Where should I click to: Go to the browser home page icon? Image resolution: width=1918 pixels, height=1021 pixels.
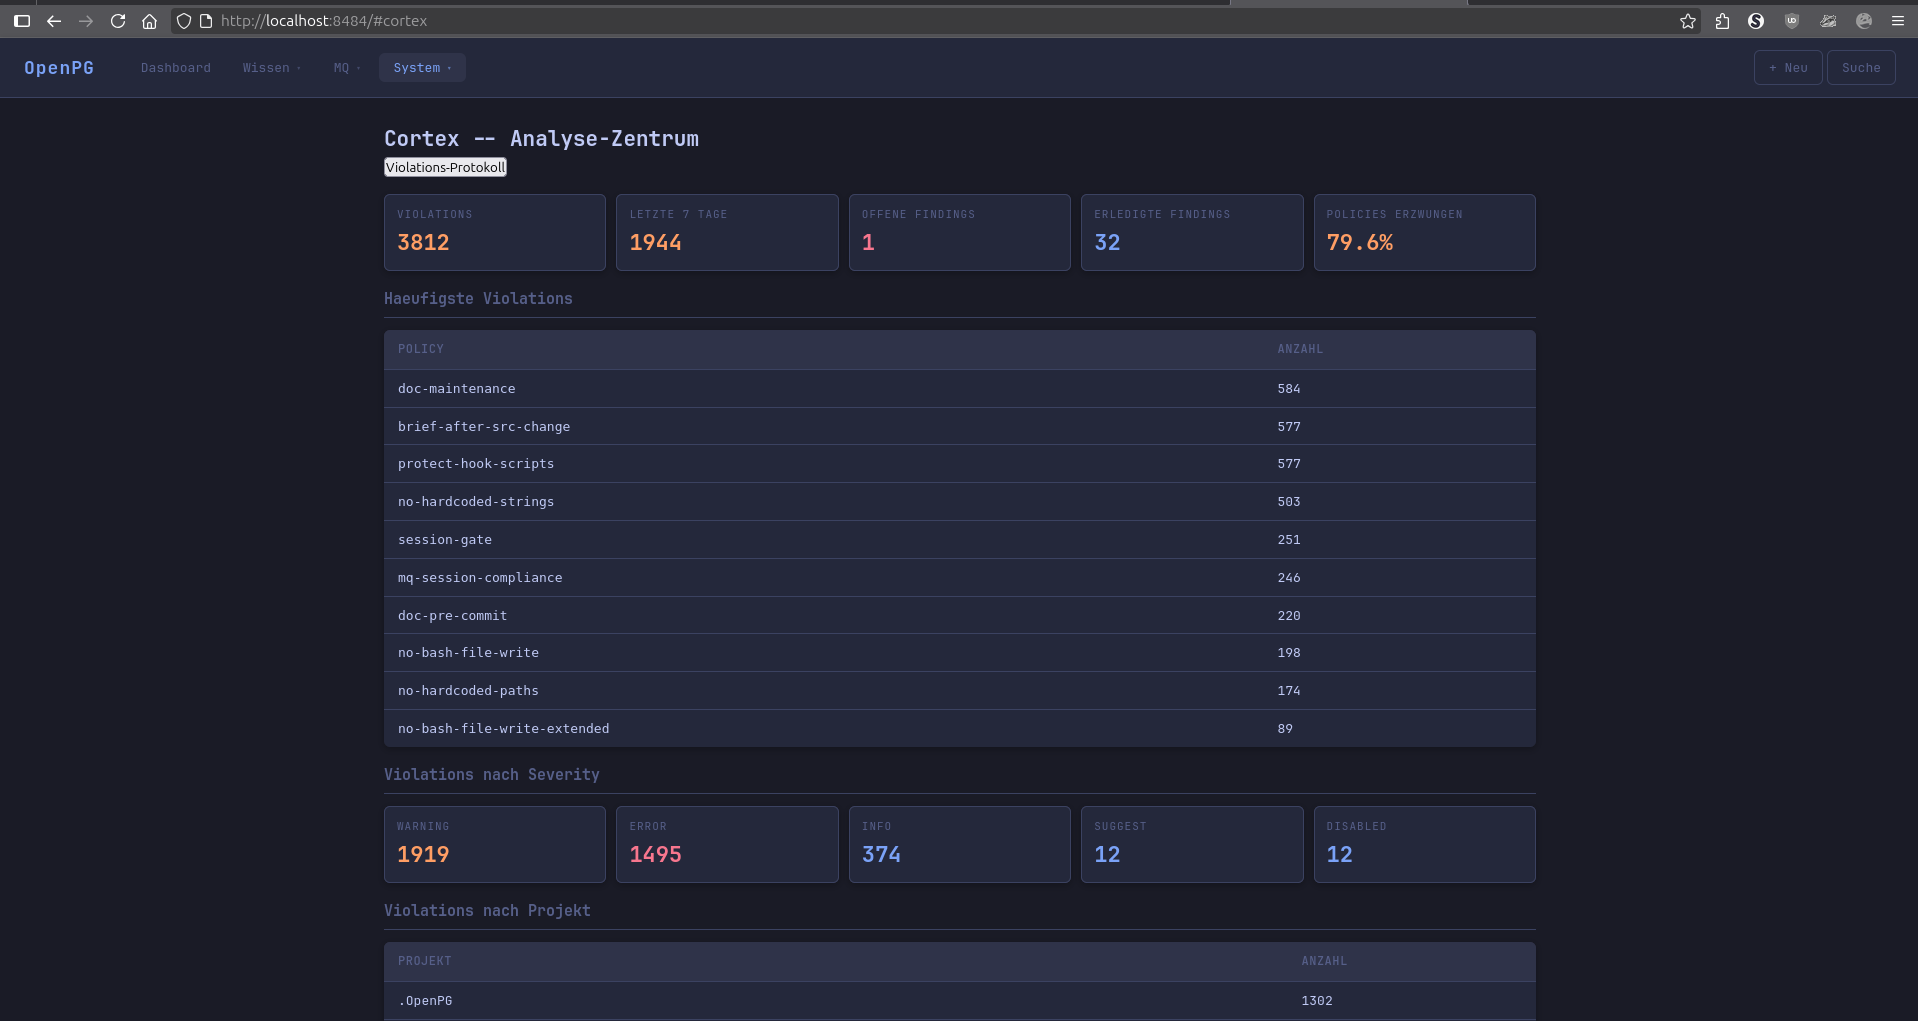pos(149,21)
